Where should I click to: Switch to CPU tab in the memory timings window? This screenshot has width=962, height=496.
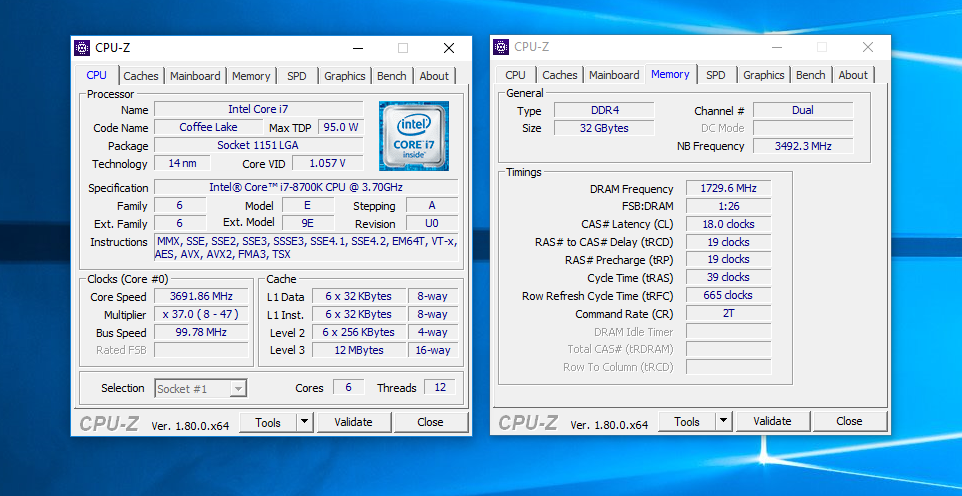pos(515,75)
